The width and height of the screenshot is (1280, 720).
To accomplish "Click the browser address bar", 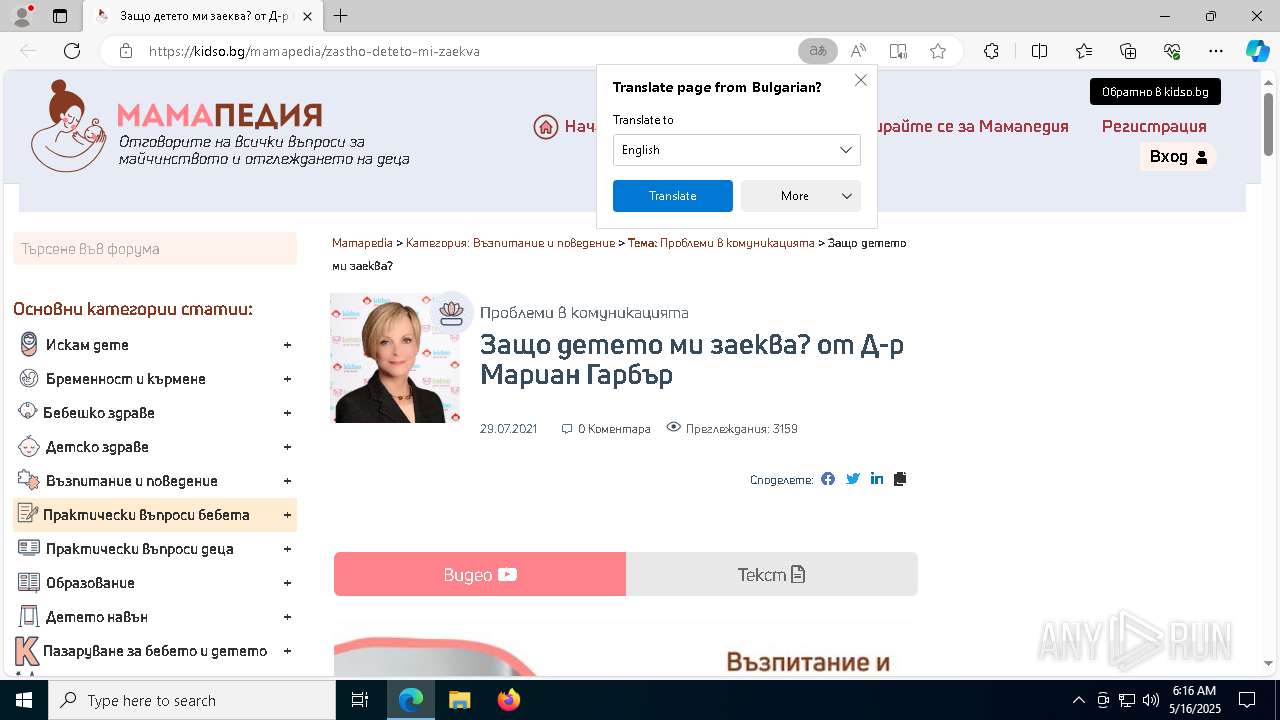I will [470, 51].
